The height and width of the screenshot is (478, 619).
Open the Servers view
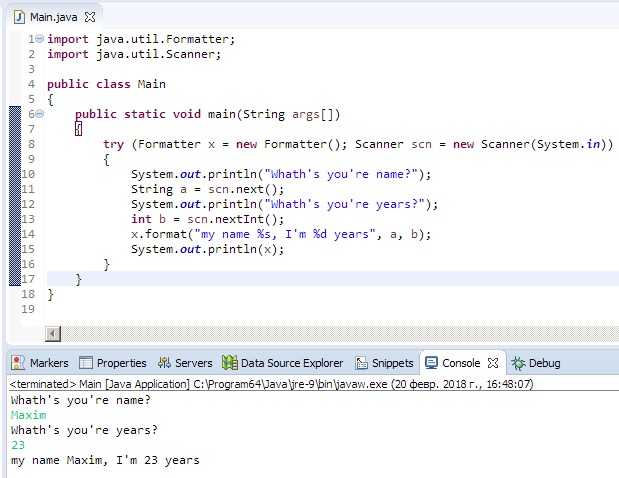pos(185,363)
